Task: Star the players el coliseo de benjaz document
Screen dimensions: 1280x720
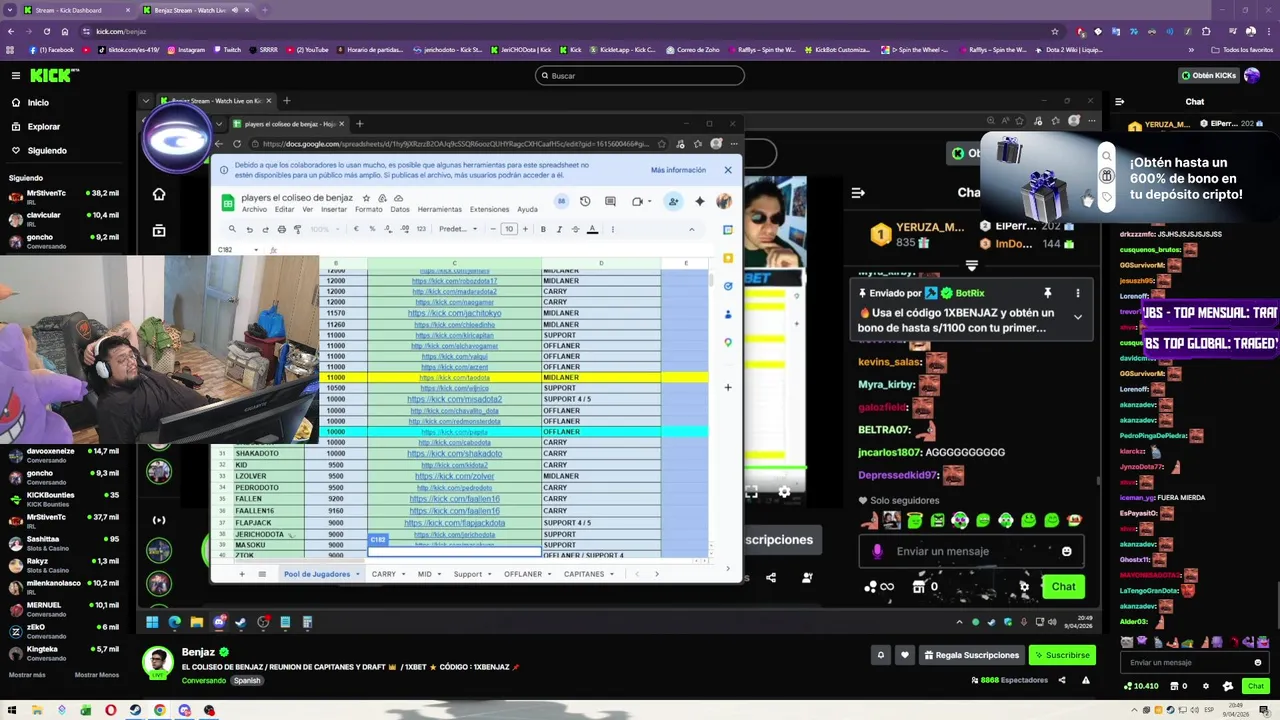Action: [366, 198]
